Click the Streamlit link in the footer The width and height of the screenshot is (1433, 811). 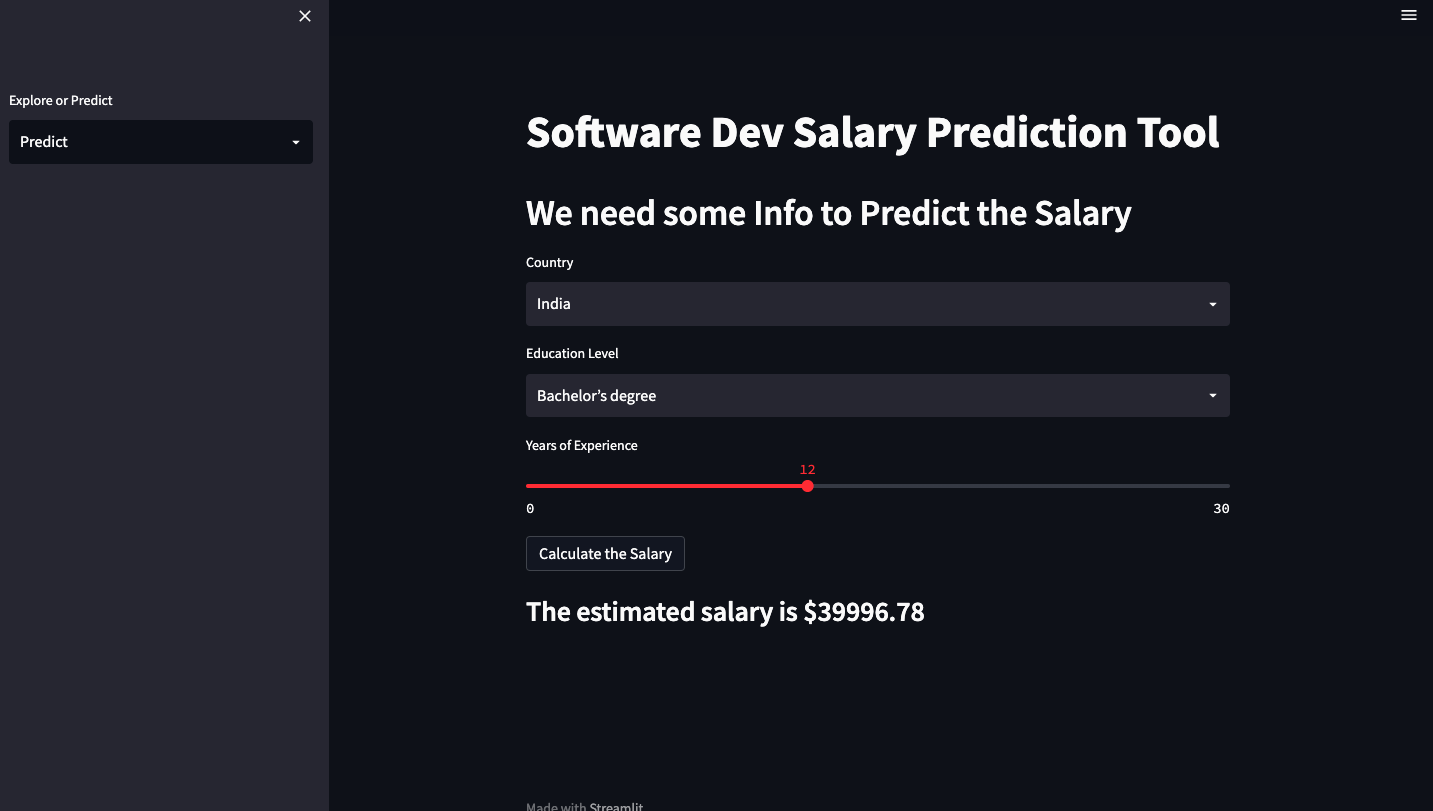[616, 806]
